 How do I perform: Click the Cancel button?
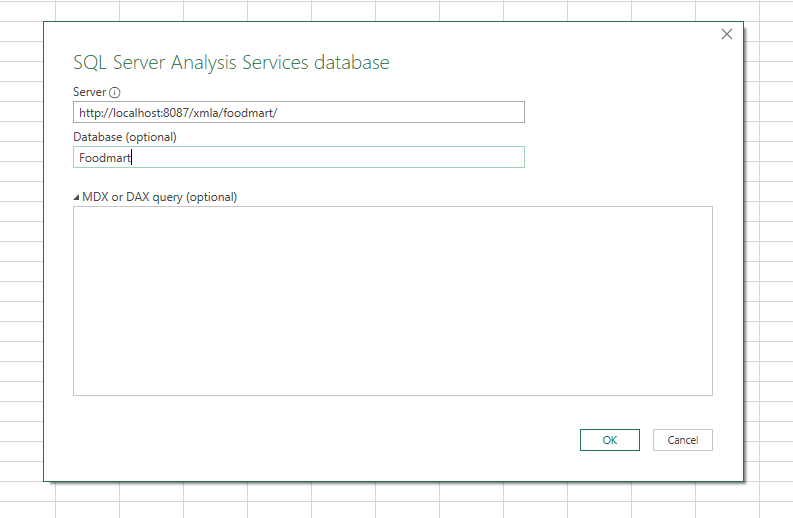683,440
